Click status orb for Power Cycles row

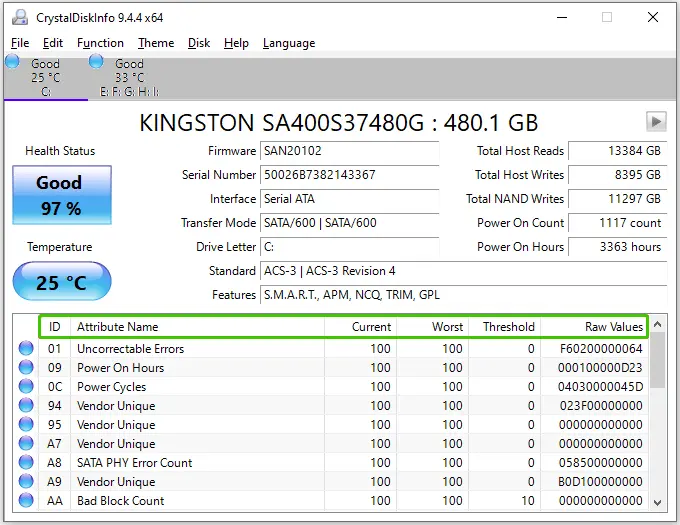coord(26,386)
